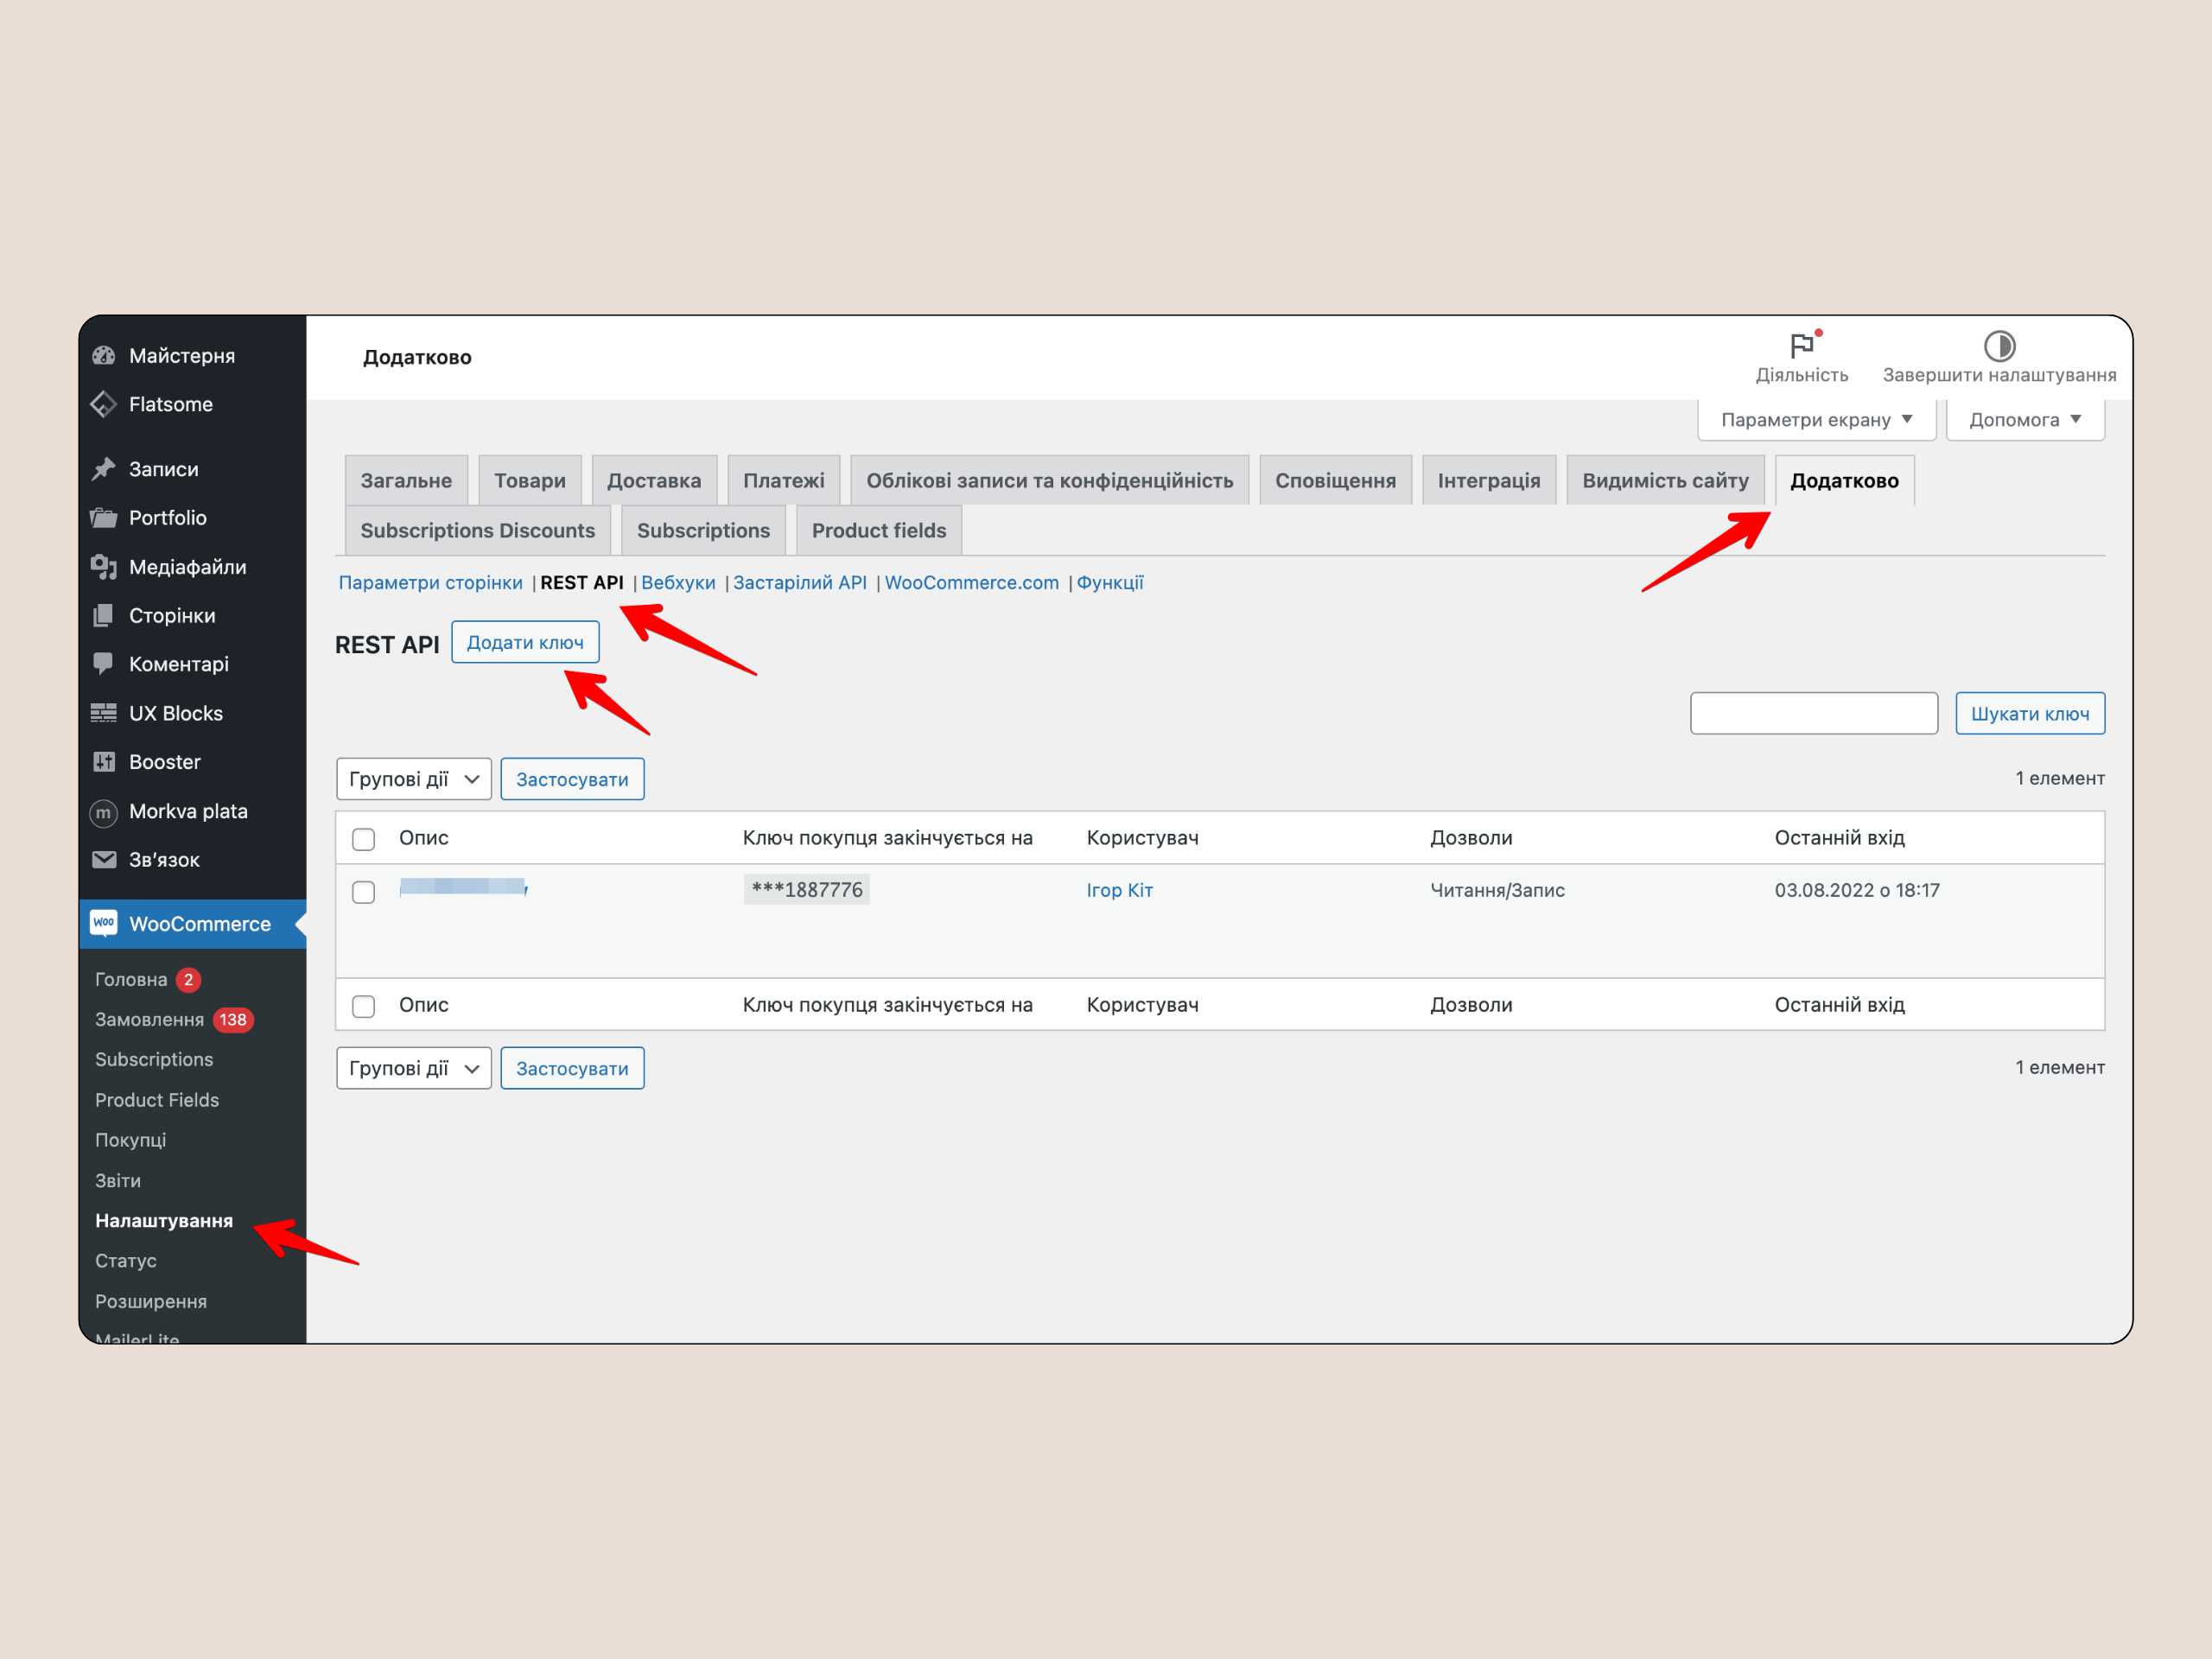The image size is (2212, 1659).
Task: Click the Майстерня dashboard icon
Action: (103, 356)
